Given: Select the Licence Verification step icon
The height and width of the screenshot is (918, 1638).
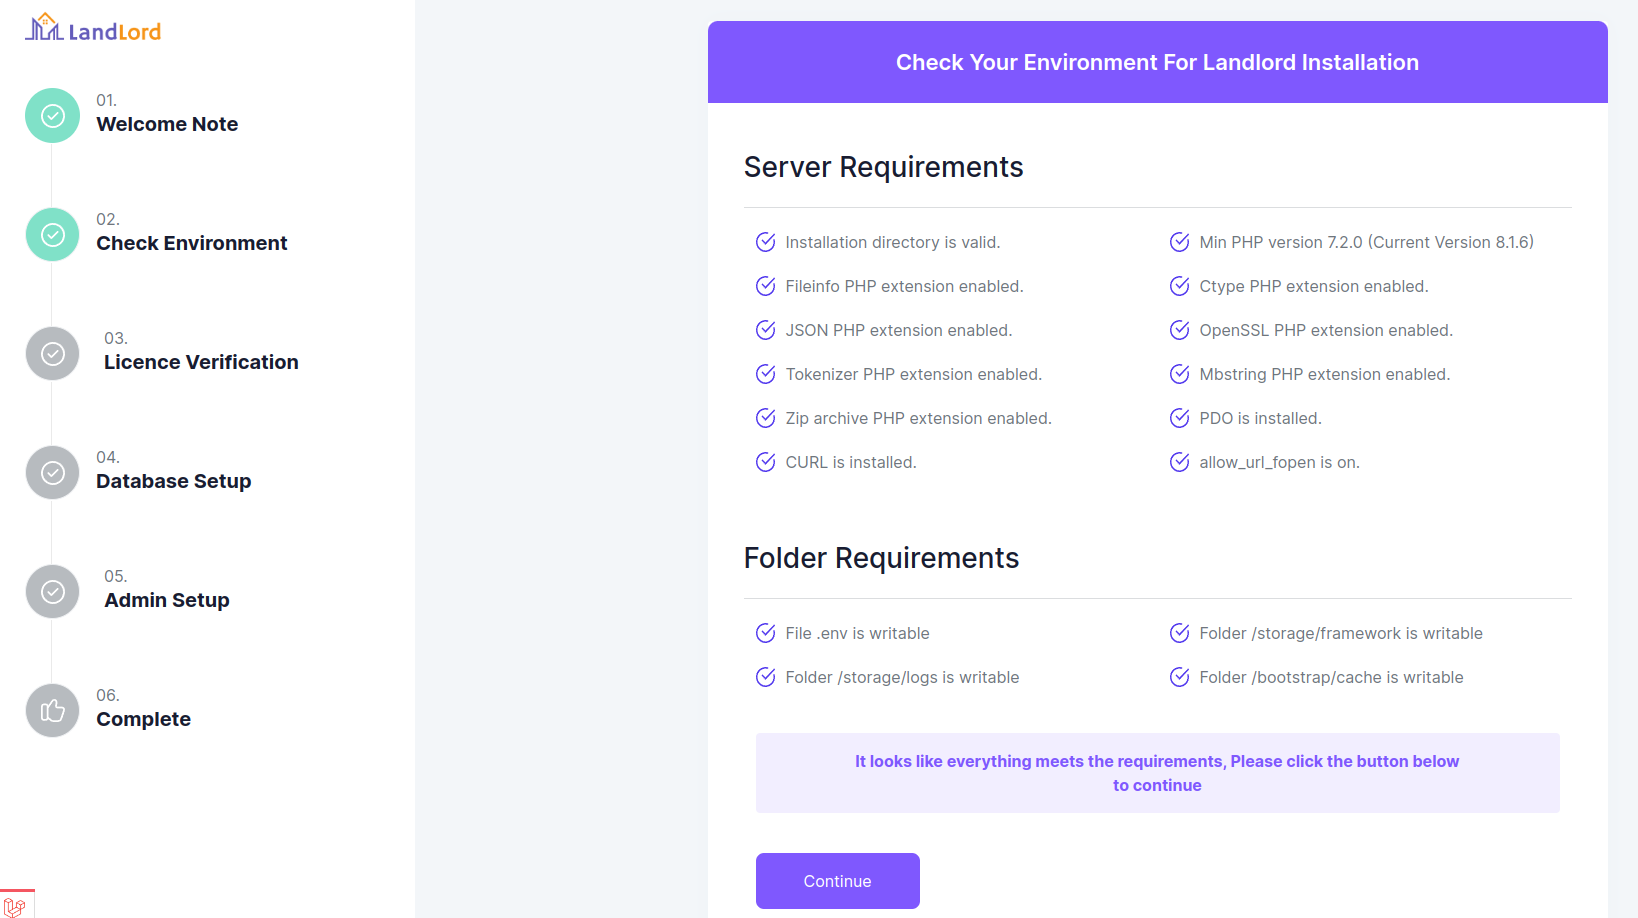Looking at the screenshot, I should tap(51, 353).
